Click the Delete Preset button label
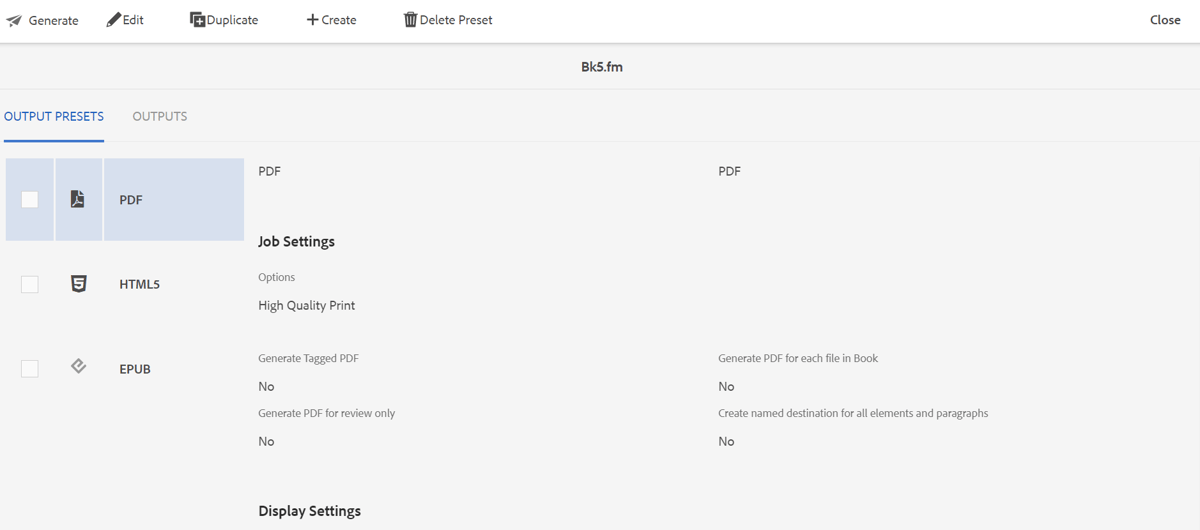Image resolution: width=1200 pixels, height=530 pixels. click(456, 20)
